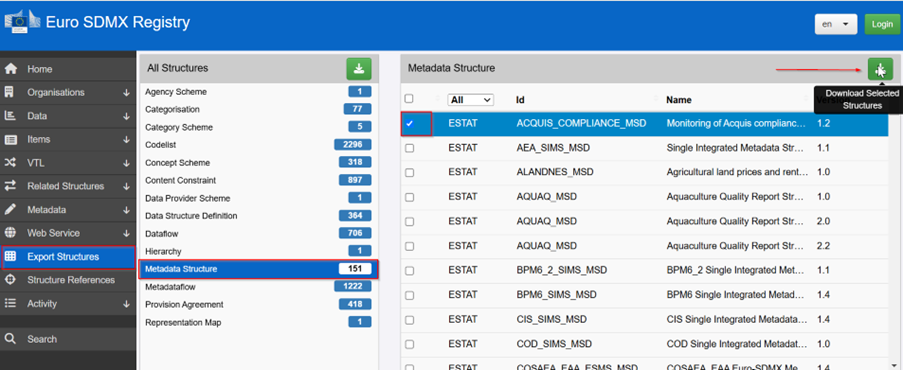Expand the Web Service menu arrow
The image size is (903, 370).
(x=126, y=233)
